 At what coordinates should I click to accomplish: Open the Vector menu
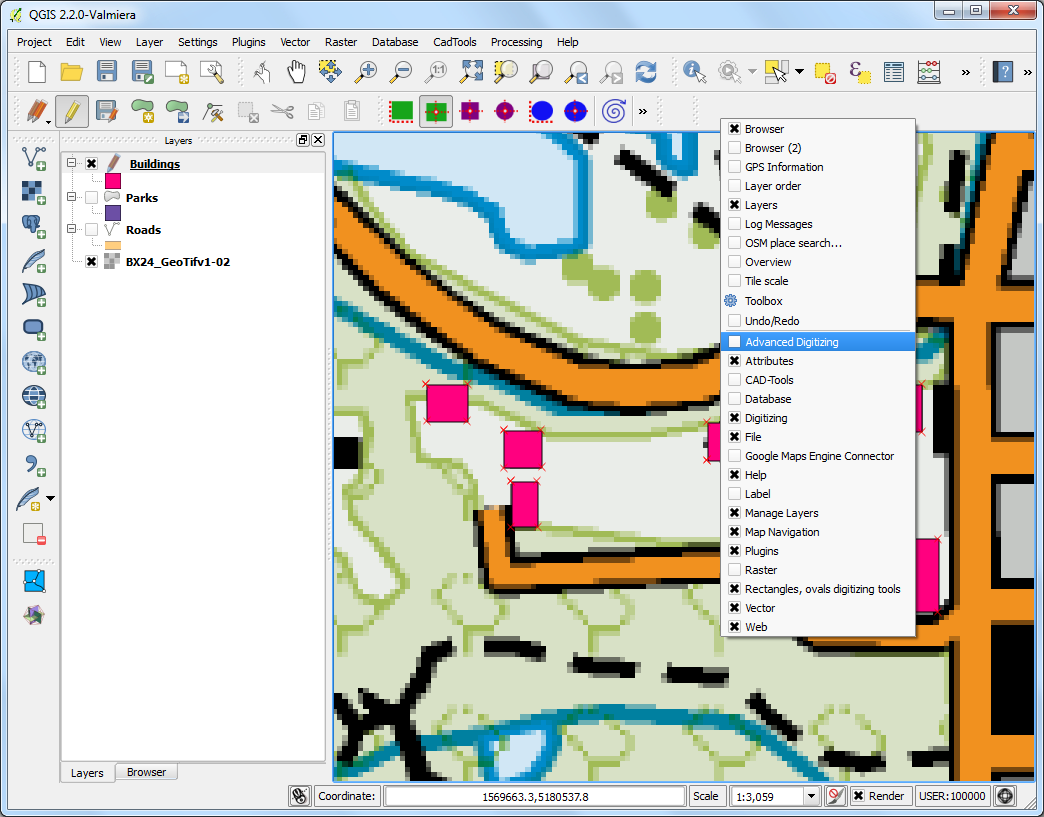tap(295, 42)
